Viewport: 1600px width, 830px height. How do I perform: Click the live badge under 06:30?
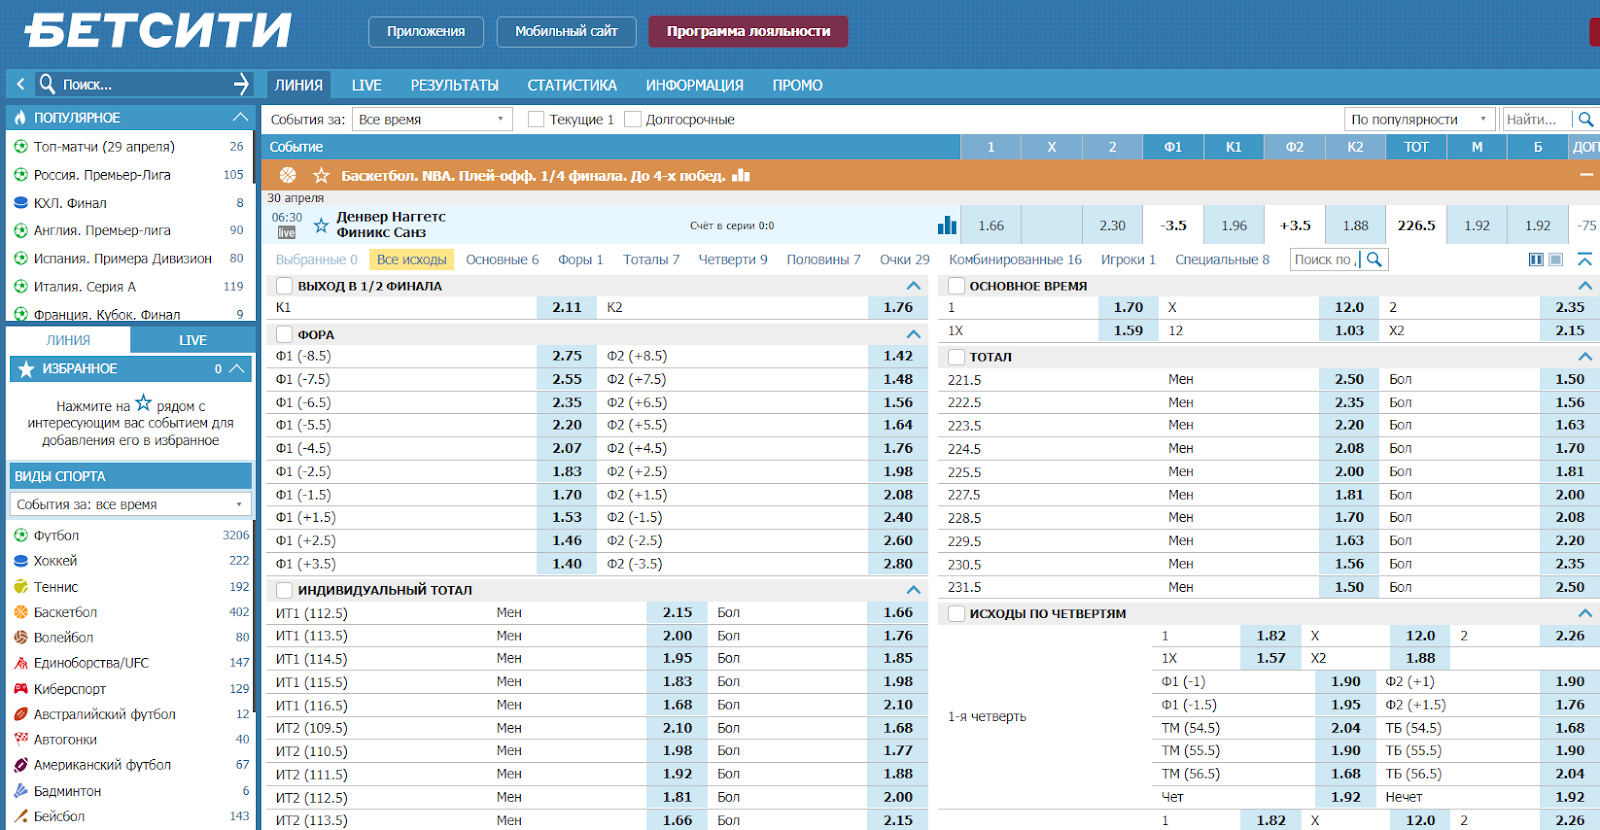[287, 232]
